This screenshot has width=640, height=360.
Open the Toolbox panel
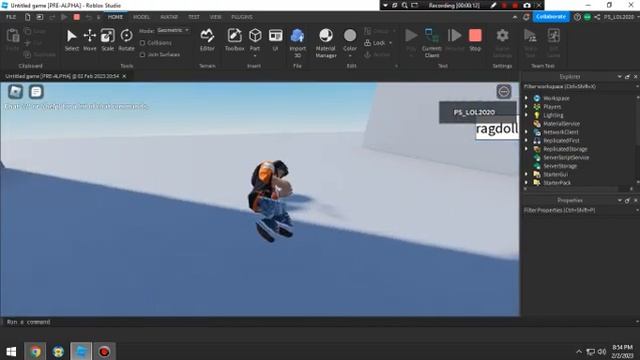(x=234, y=40)
